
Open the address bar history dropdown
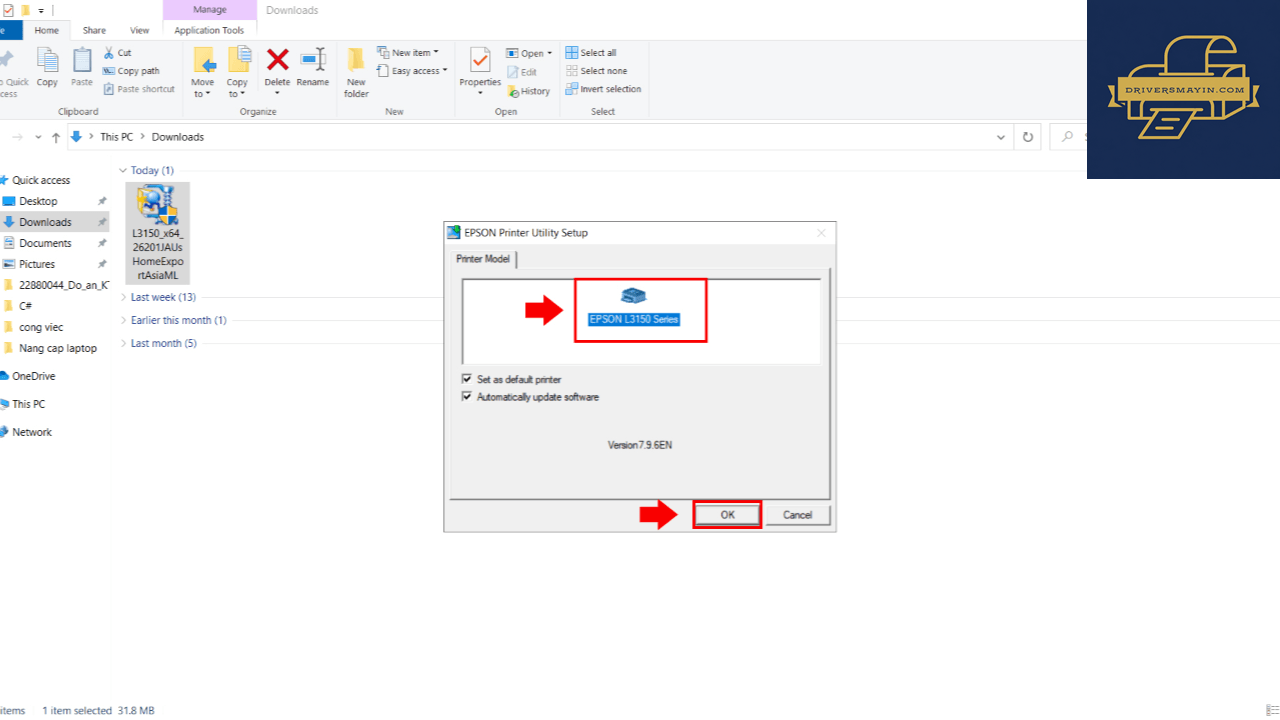(x=1001, y=137)
